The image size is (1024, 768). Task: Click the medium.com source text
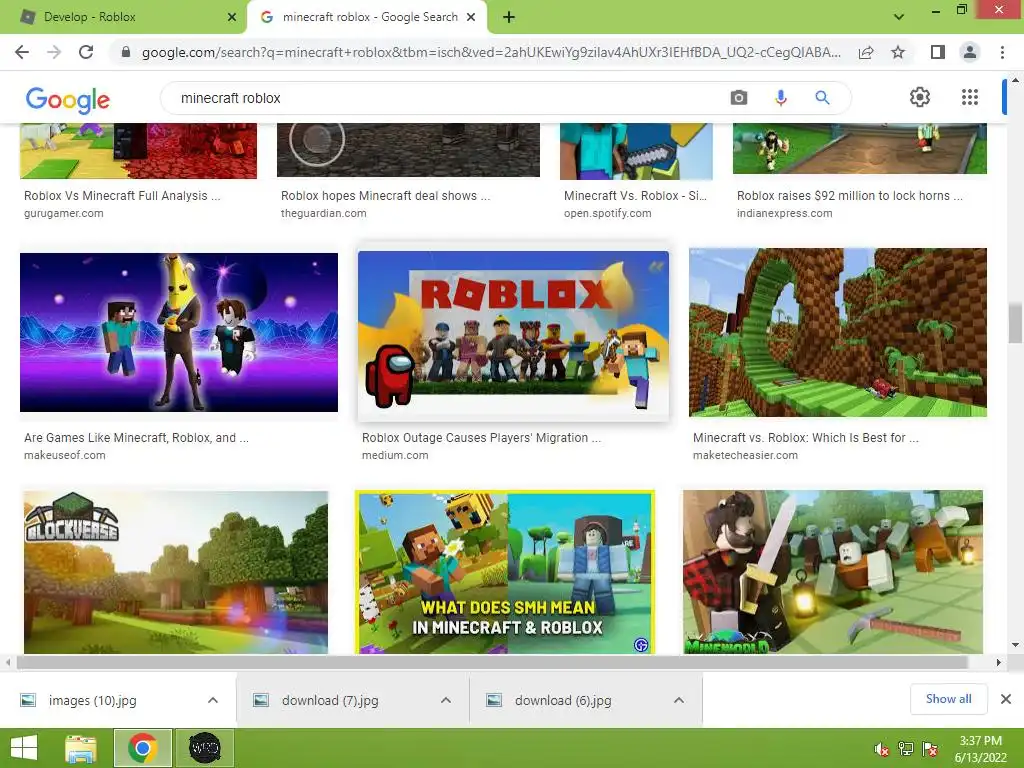[395, 455]
